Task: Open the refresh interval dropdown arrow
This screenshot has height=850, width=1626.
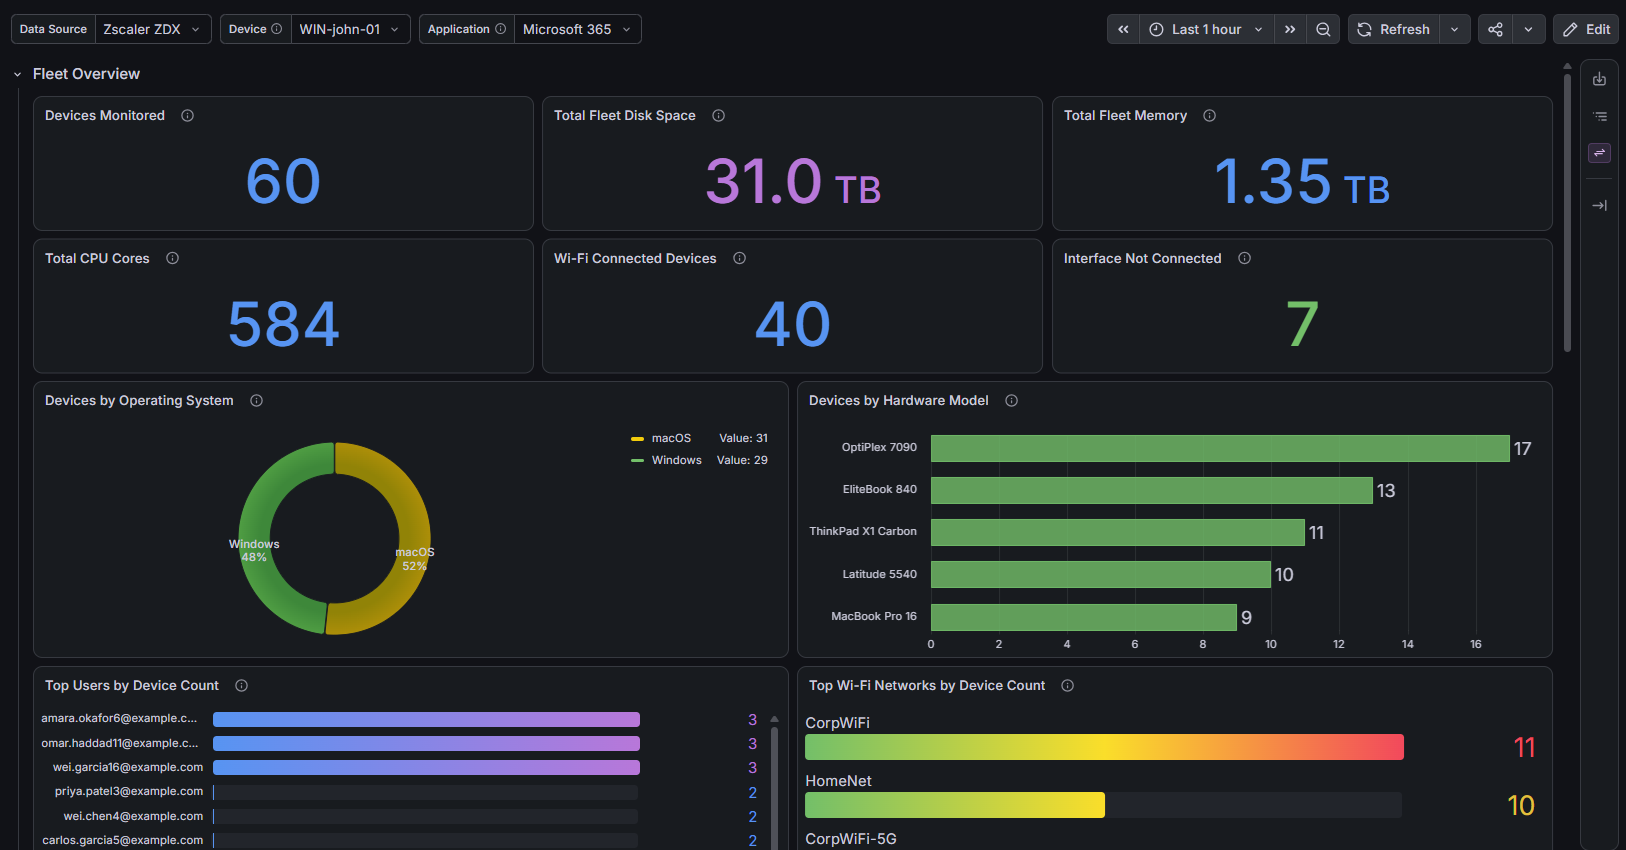Action: click(1455, 29)
